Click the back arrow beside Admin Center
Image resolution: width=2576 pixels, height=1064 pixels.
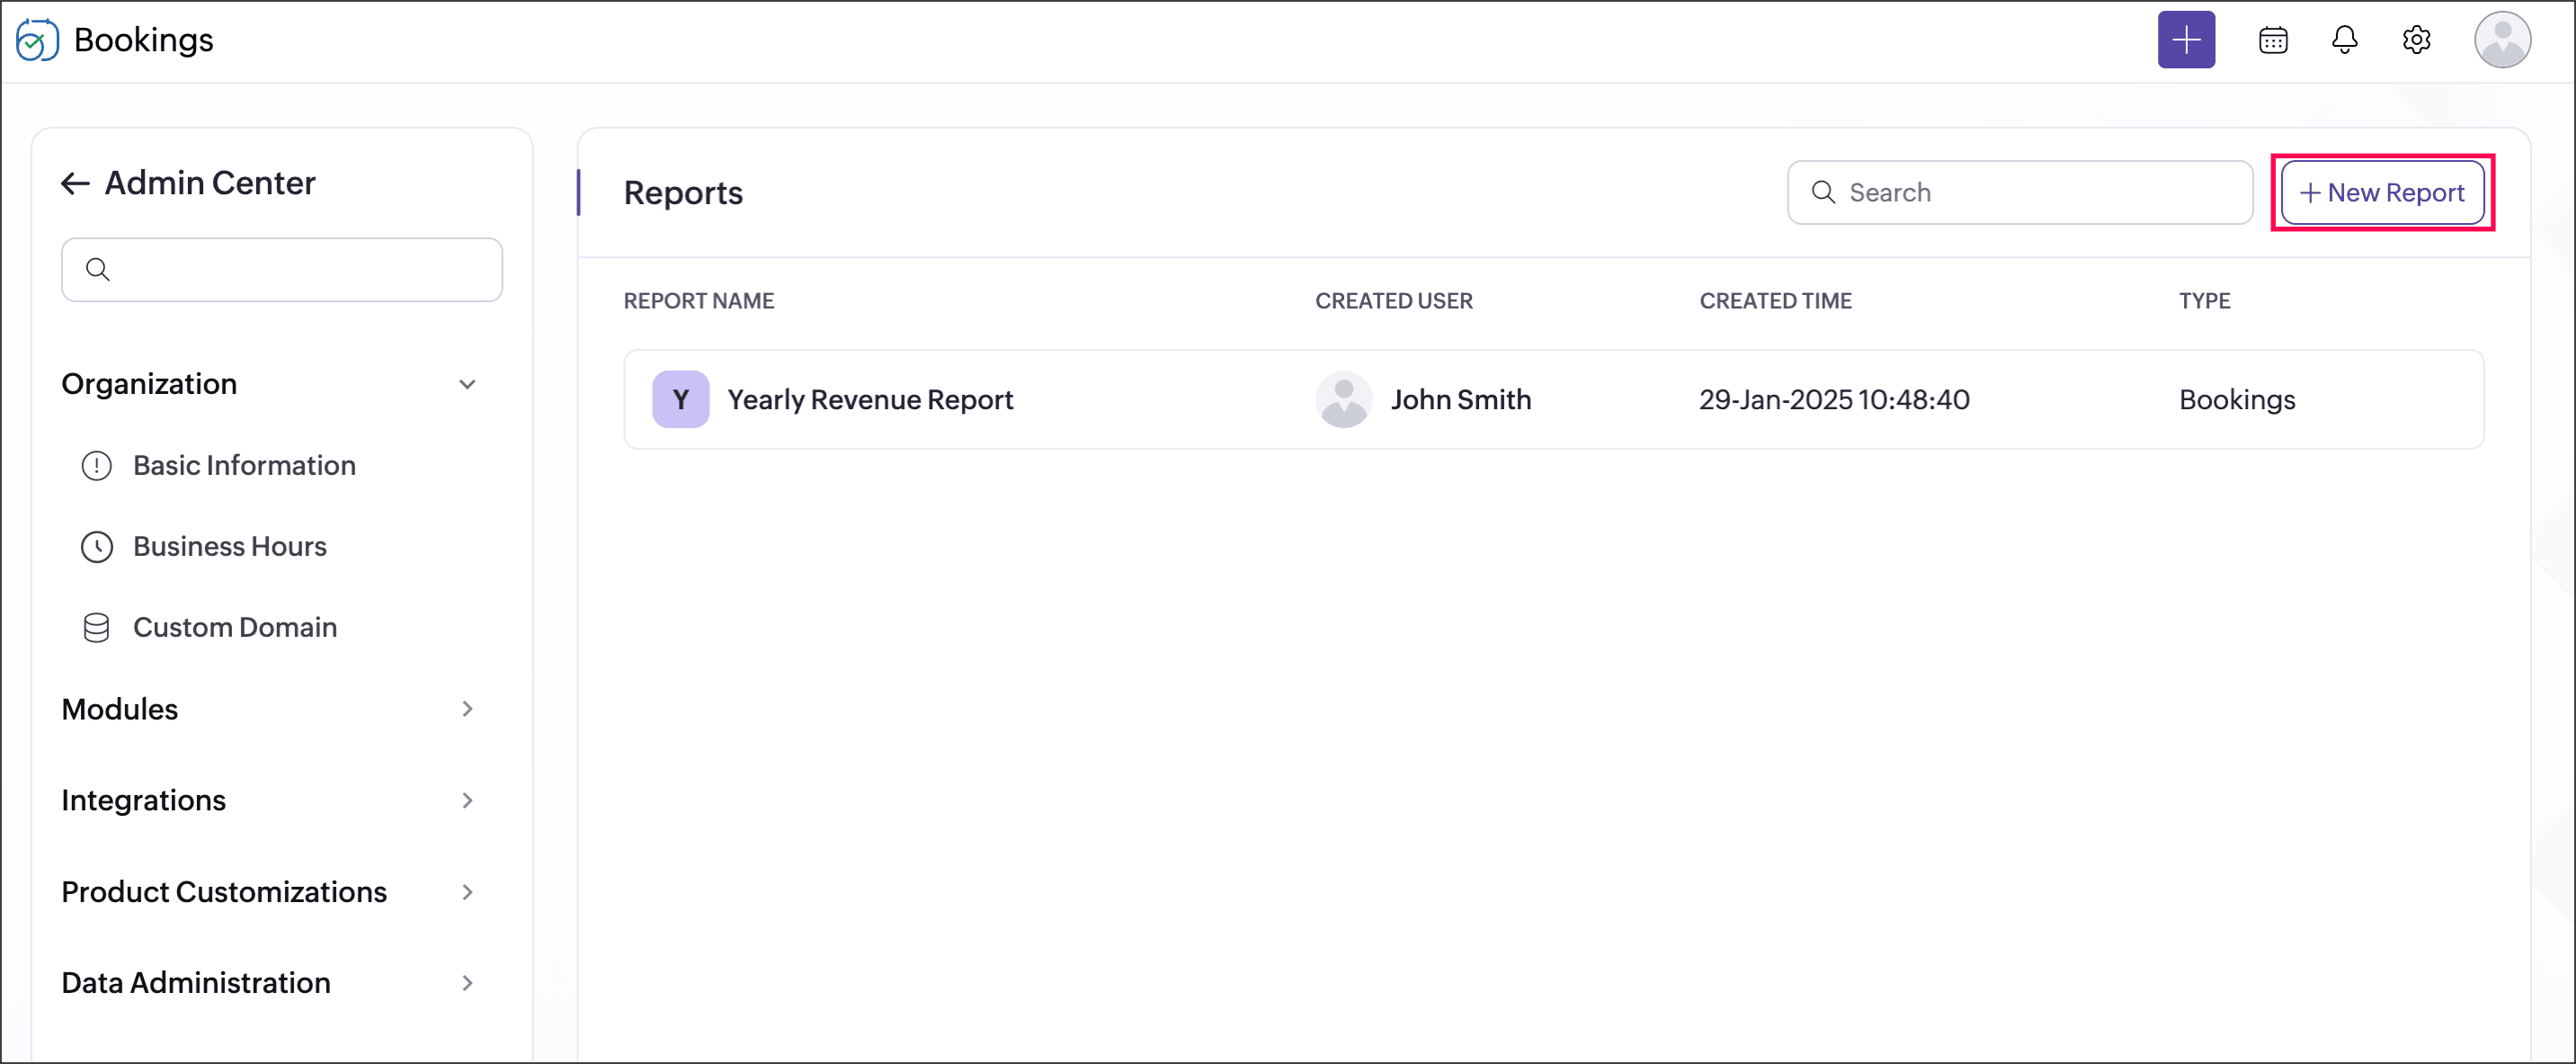(75, 183)
